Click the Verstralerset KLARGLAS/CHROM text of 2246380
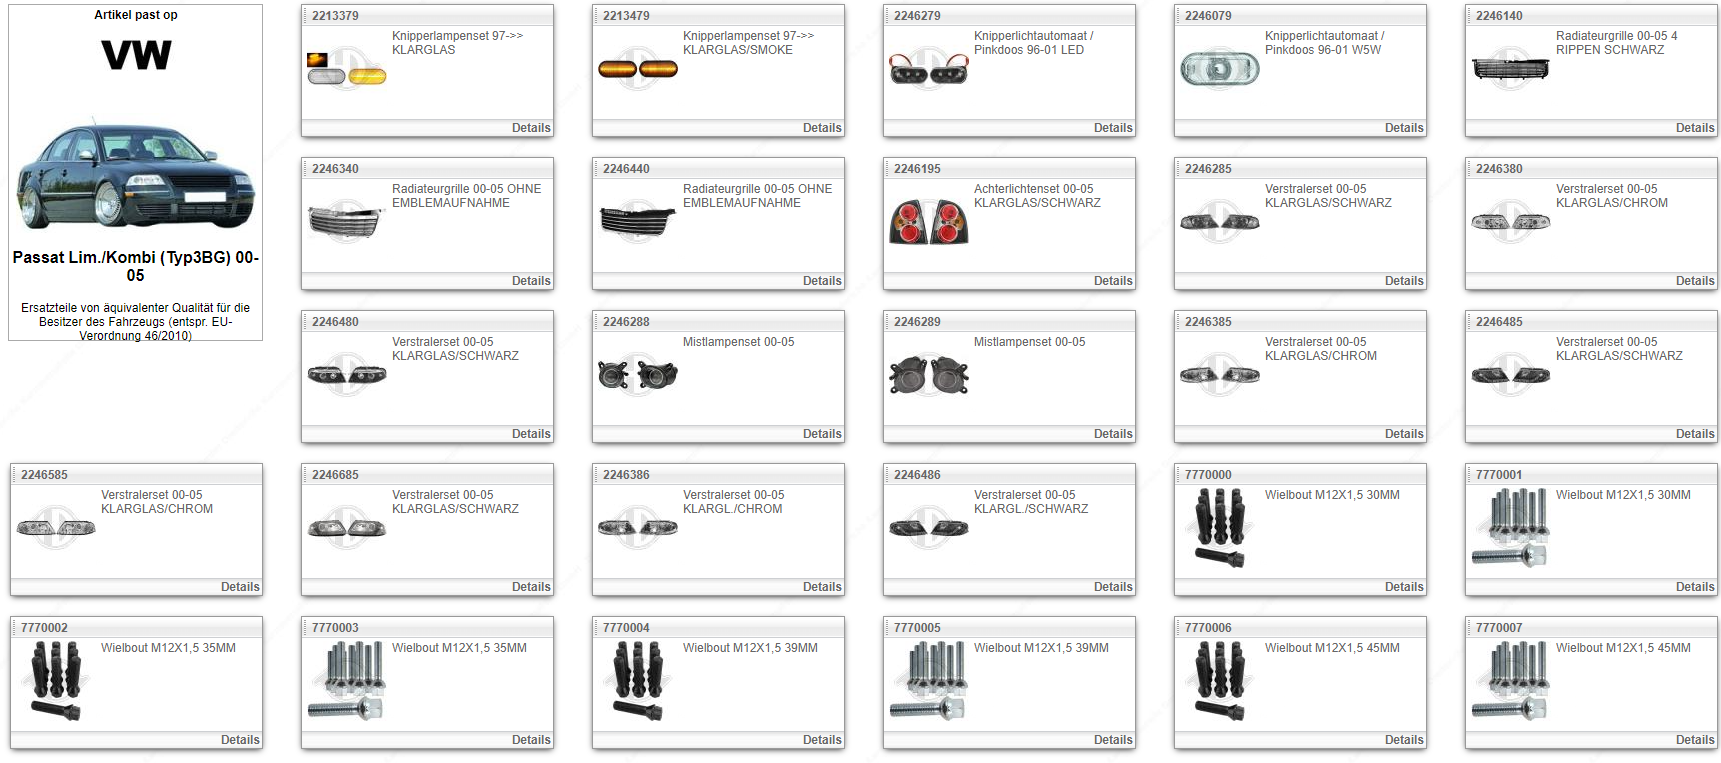Image resolution: width=1721 pixels, height=763 pixels. click(x=1611, y=196)
